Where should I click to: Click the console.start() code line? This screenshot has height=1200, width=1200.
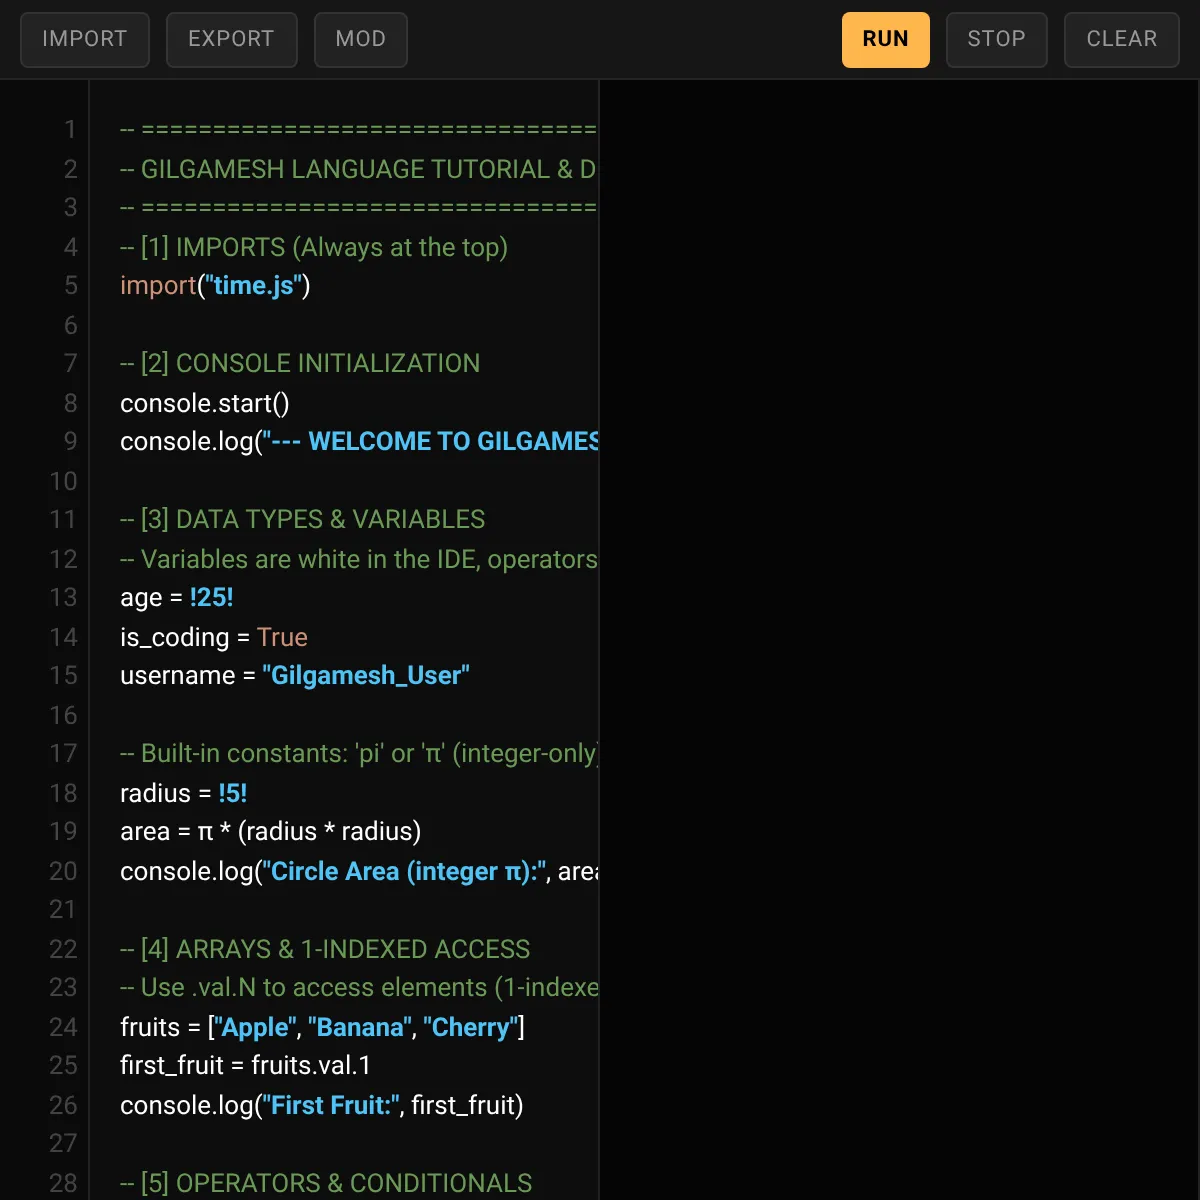point(204,404)
